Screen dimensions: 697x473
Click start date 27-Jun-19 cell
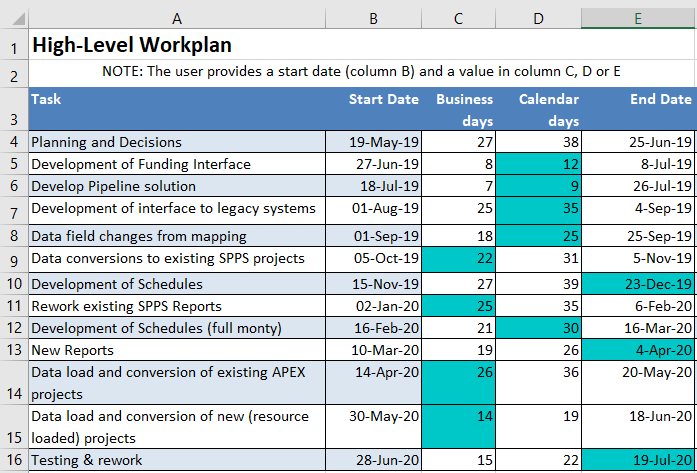[x=374, y=164]
